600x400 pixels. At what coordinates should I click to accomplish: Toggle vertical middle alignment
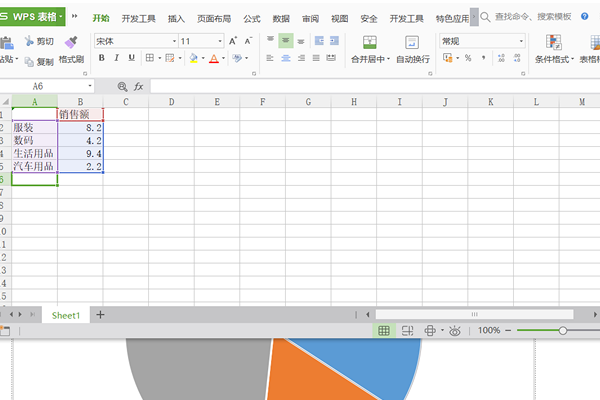point(286,41)
